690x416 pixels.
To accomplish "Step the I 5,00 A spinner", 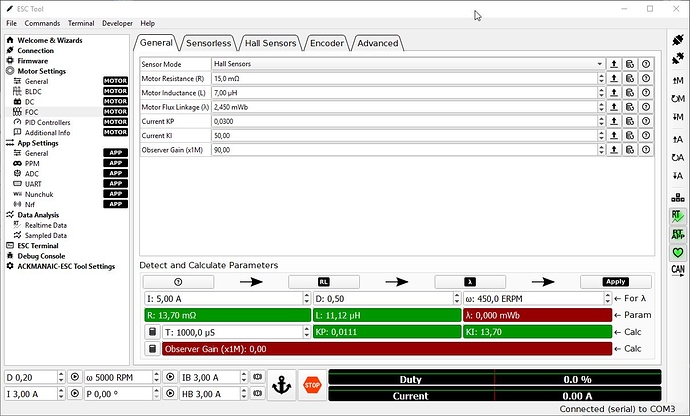I will pyautogui.click(x=305, y=298).
